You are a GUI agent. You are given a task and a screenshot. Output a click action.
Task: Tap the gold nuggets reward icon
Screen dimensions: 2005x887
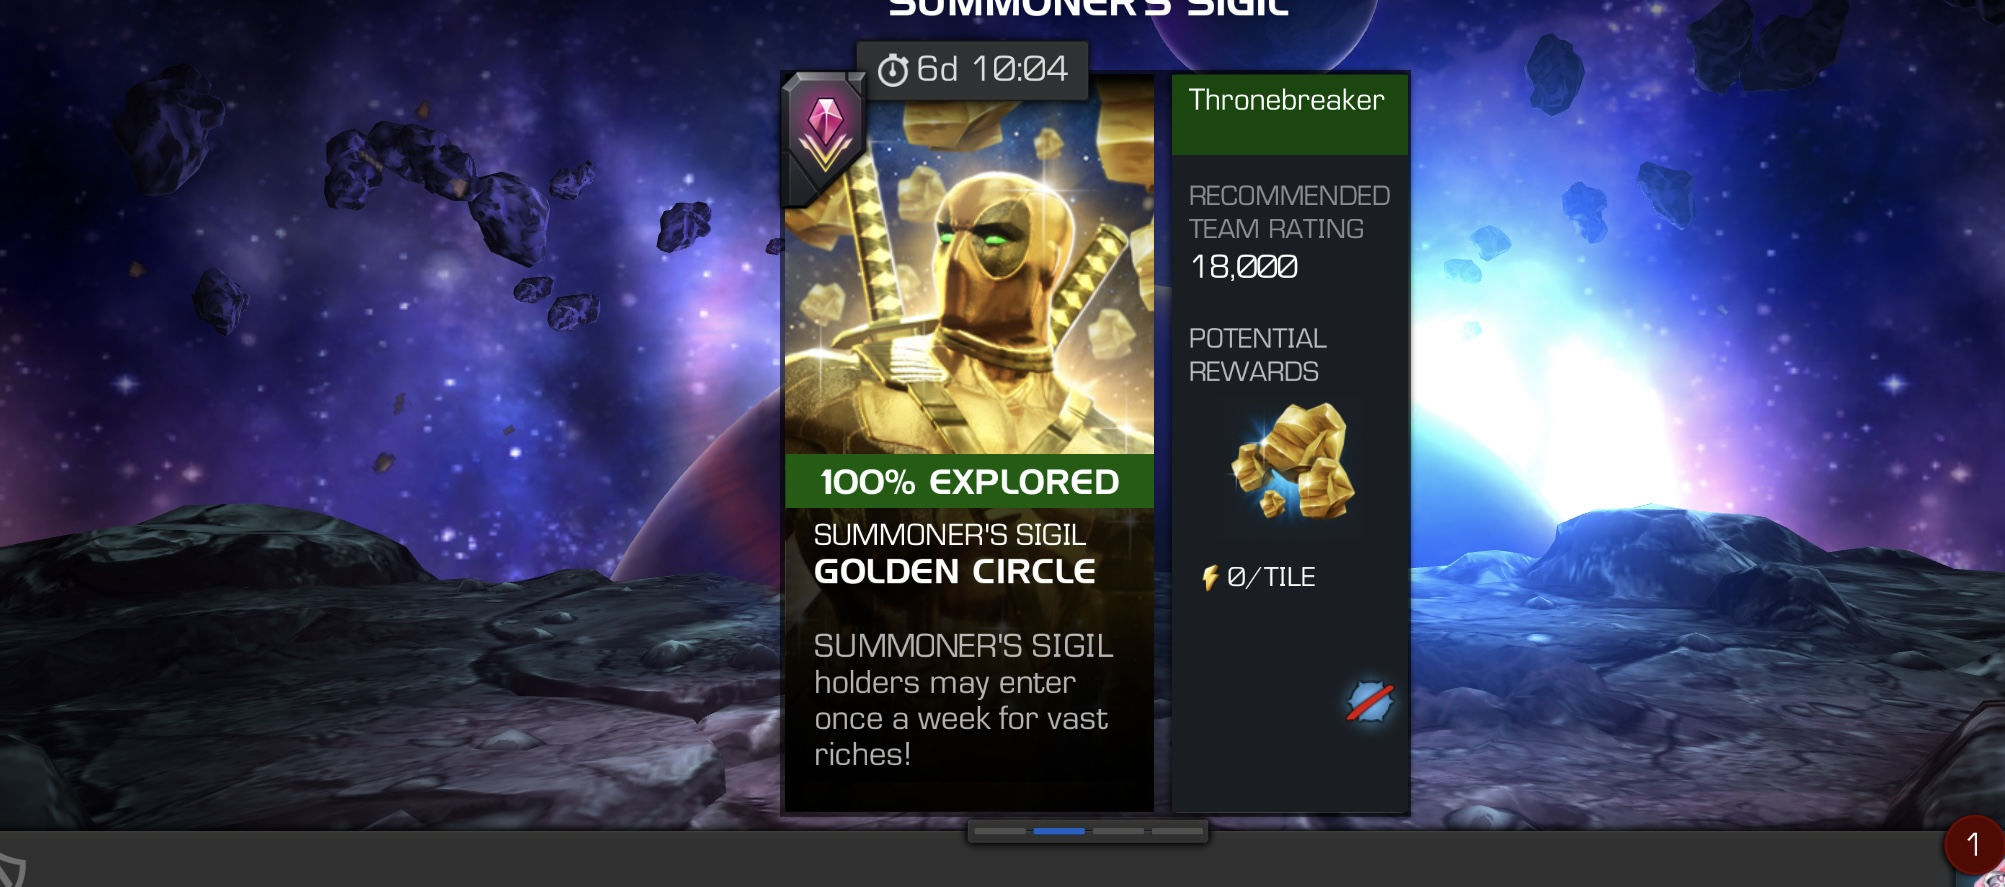click(x=1294, y=462)
